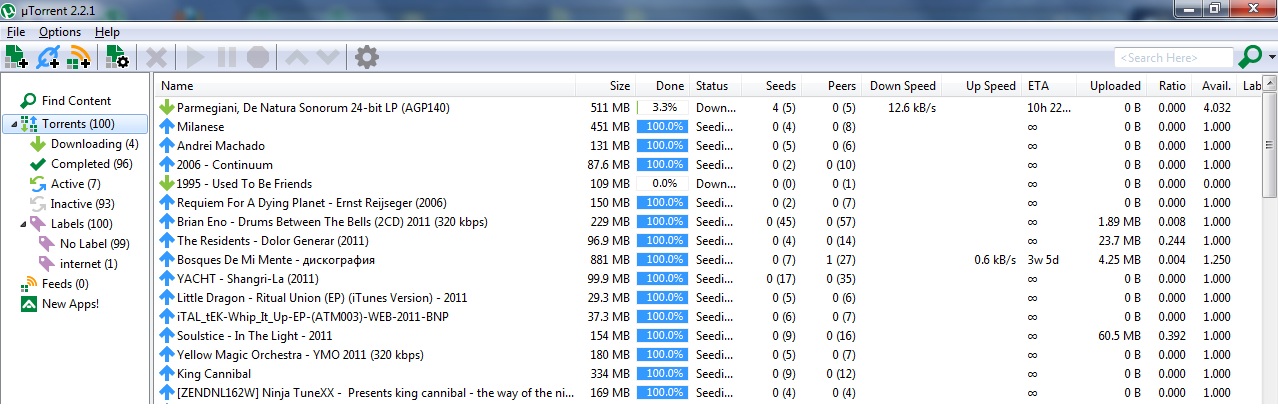Viewport: 1278px width, 408px height.
Task: Click the New Apps! icon in sidebar
Action: tap(29, 303)
